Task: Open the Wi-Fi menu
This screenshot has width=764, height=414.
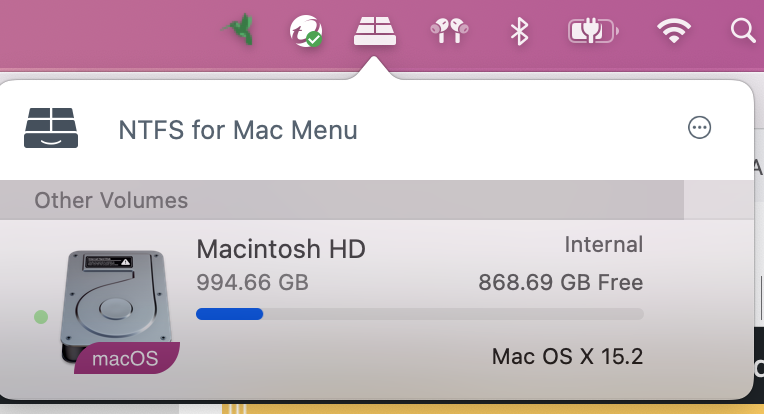Action: pyautogui.click(x=675, y=31)
